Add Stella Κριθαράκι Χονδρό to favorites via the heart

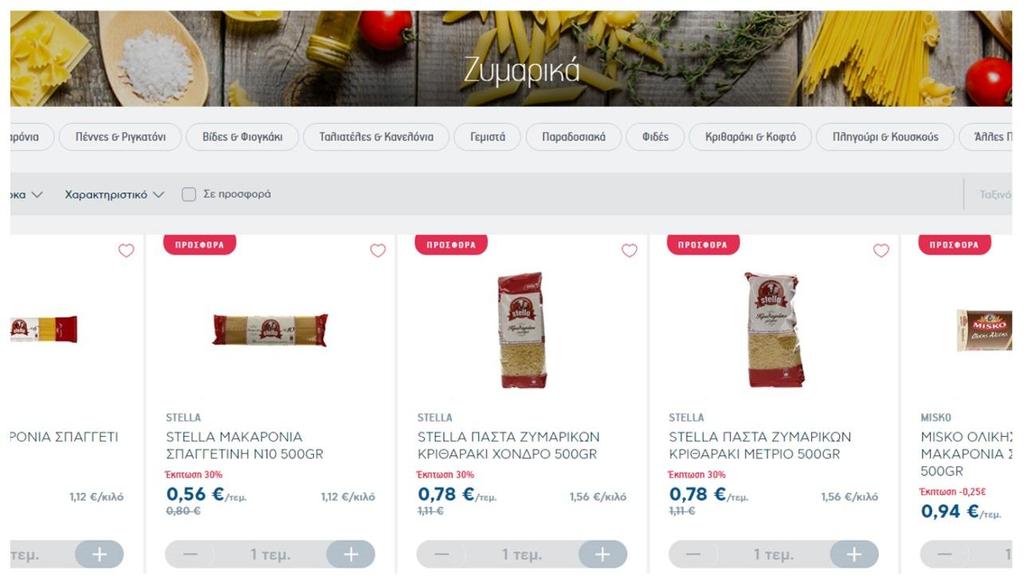(x=630, y=250)
